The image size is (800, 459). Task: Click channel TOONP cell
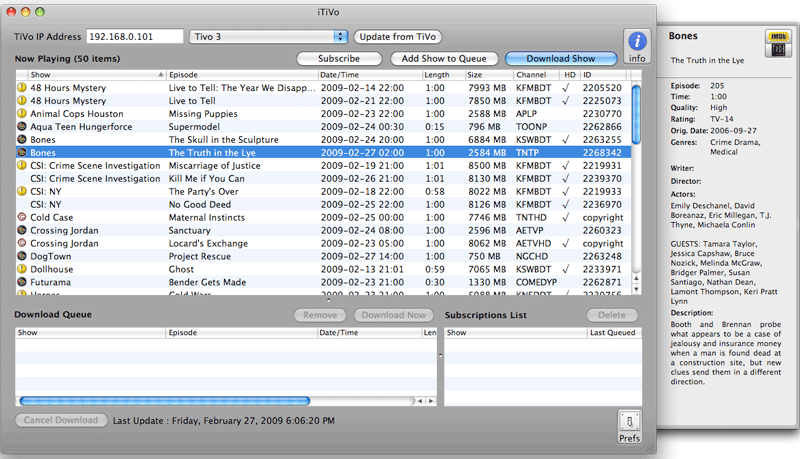point(531,126)
